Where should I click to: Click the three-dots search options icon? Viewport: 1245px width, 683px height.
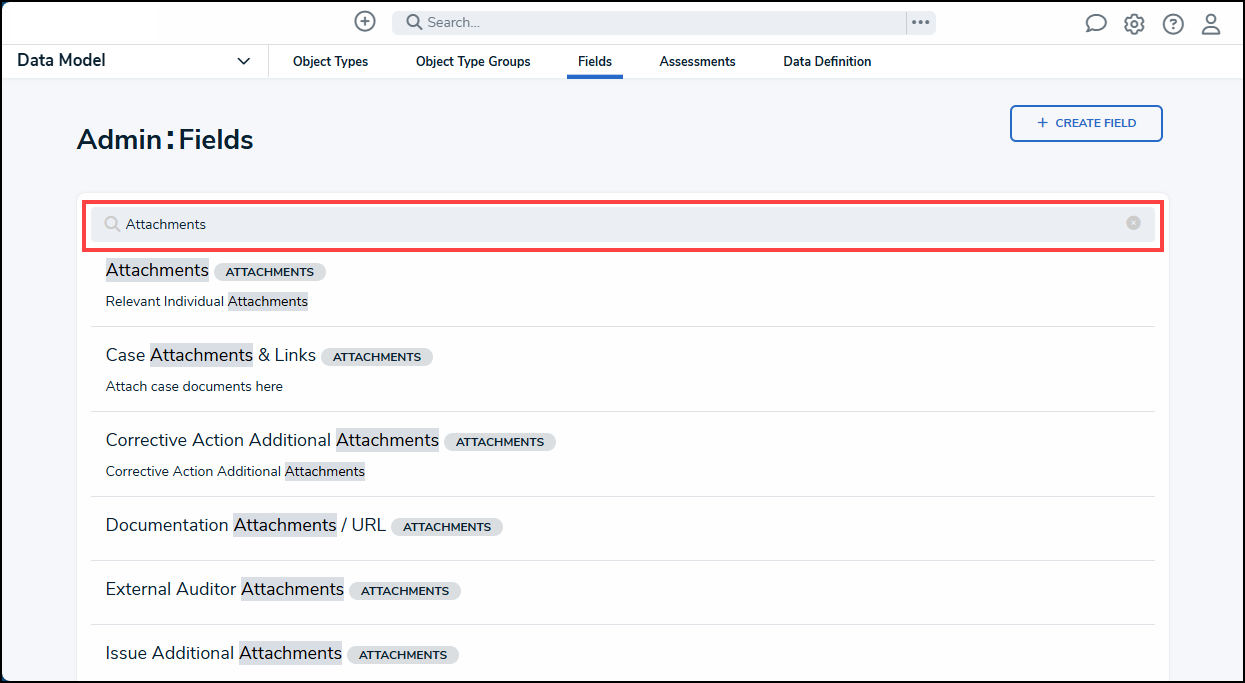pyautogui.click(x=920, y=22)
